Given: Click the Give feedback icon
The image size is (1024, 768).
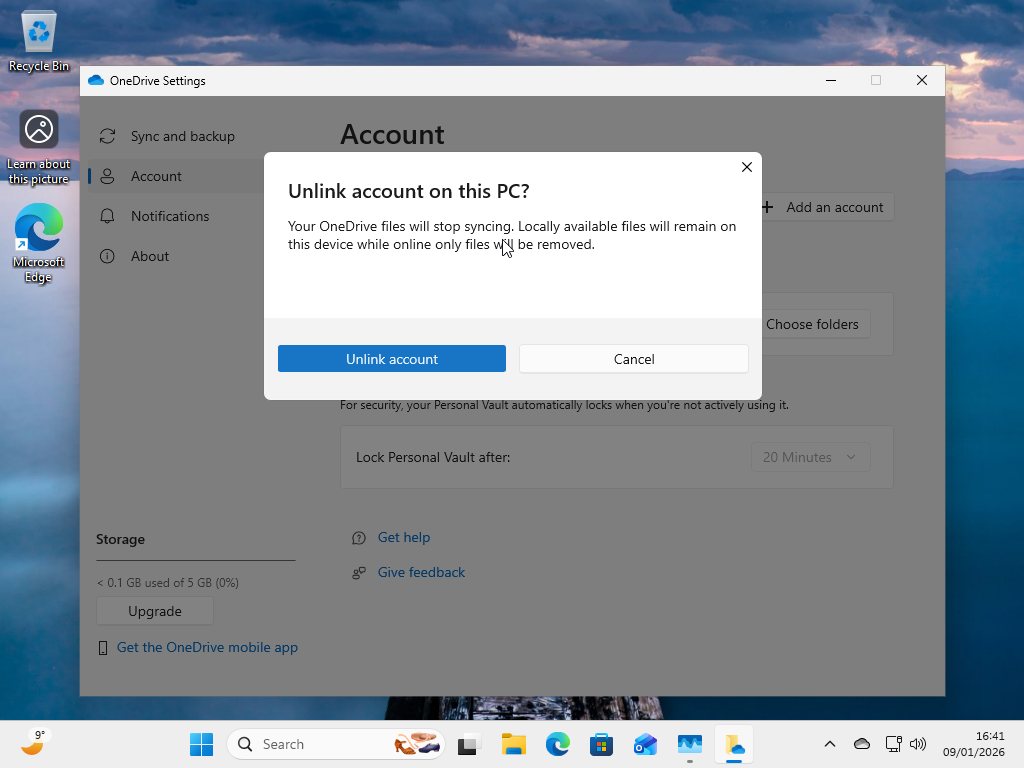Looking at the screenshot, I should tap(358, 572).
